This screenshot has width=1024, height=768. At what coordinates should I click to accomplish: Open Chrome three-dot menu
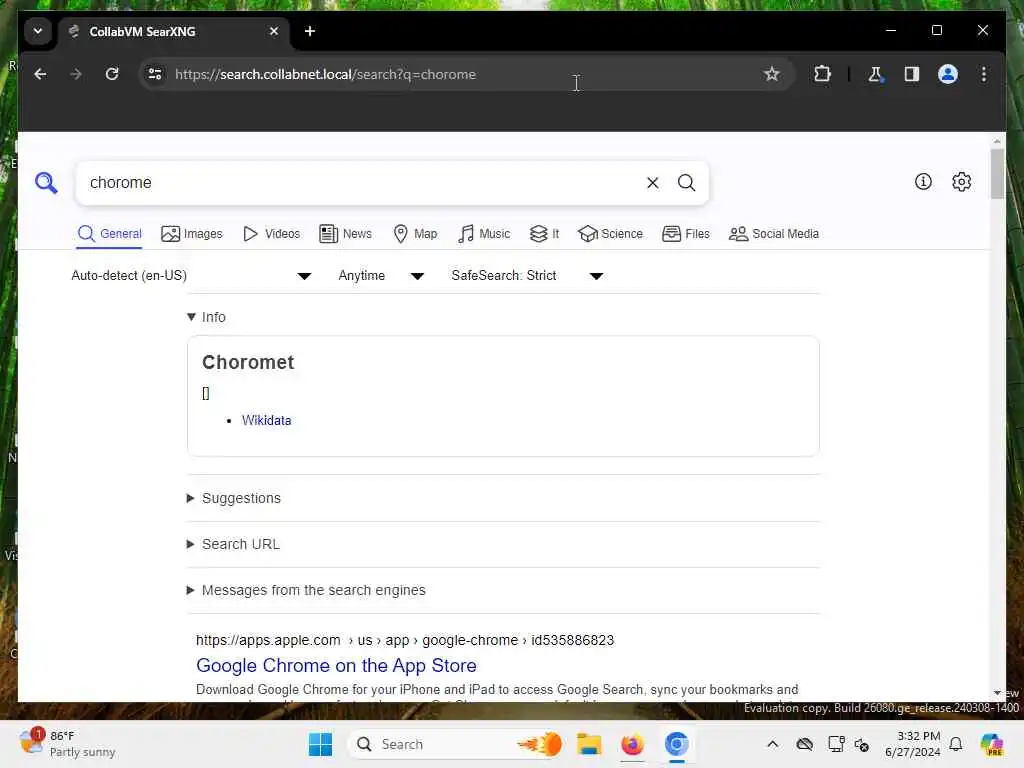pos(984,74)
